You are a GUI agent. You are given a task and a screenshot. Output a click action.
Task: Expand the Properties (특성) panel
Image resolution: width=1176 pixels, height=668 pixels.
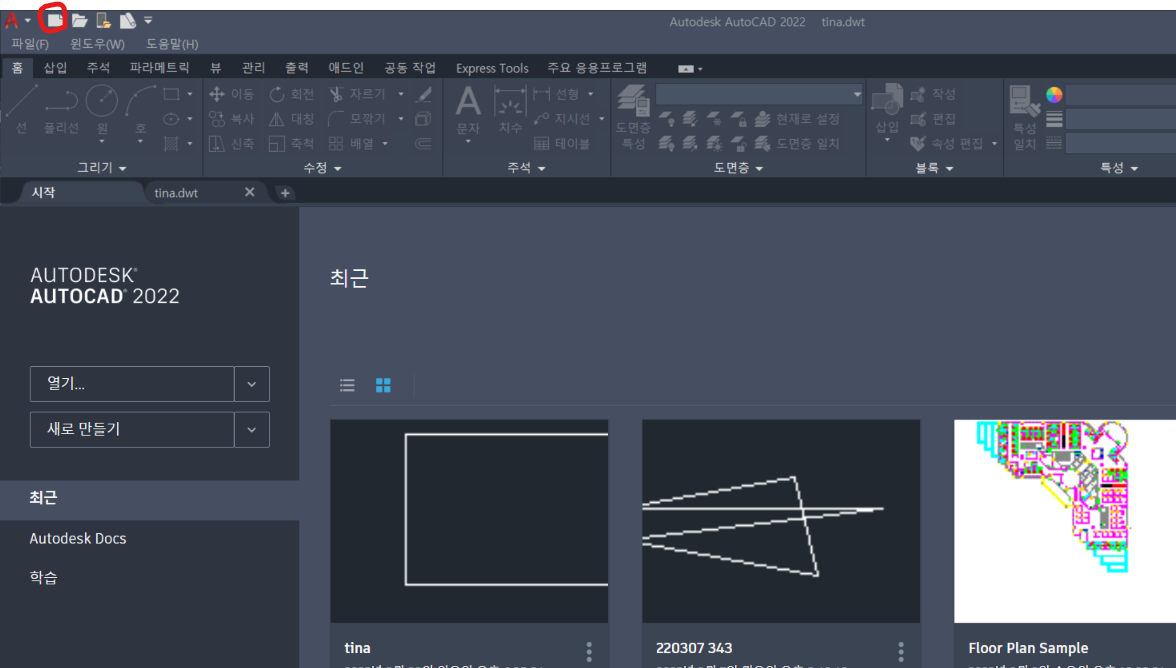click(x=1119, y=168)
